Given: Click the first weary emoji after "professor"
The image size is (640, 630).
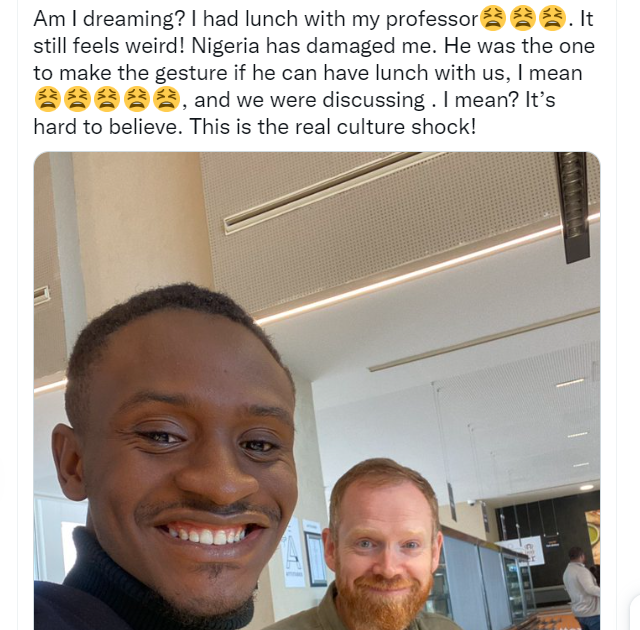Looking at the screenshot, I should pos(493,19).
